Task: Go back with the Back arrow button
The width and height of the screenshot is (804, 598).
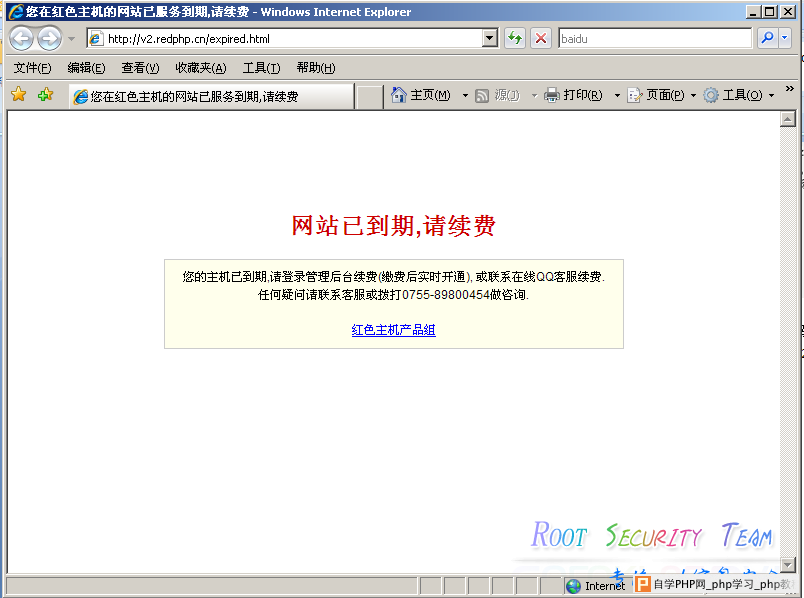Action: click(x=22, y=38)
